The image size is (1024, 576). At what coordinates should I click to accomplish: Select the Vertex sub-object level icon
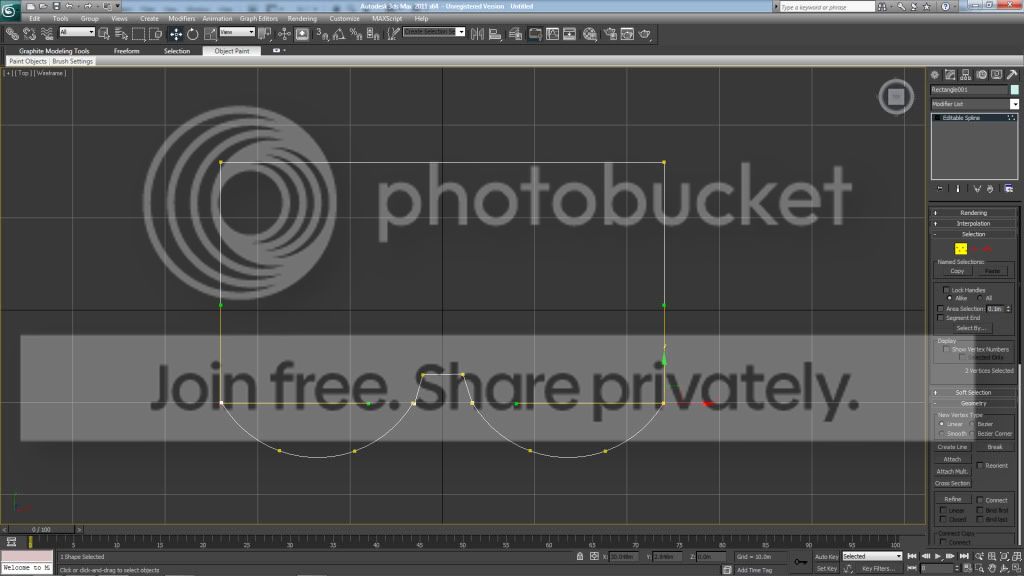[961, 249]
